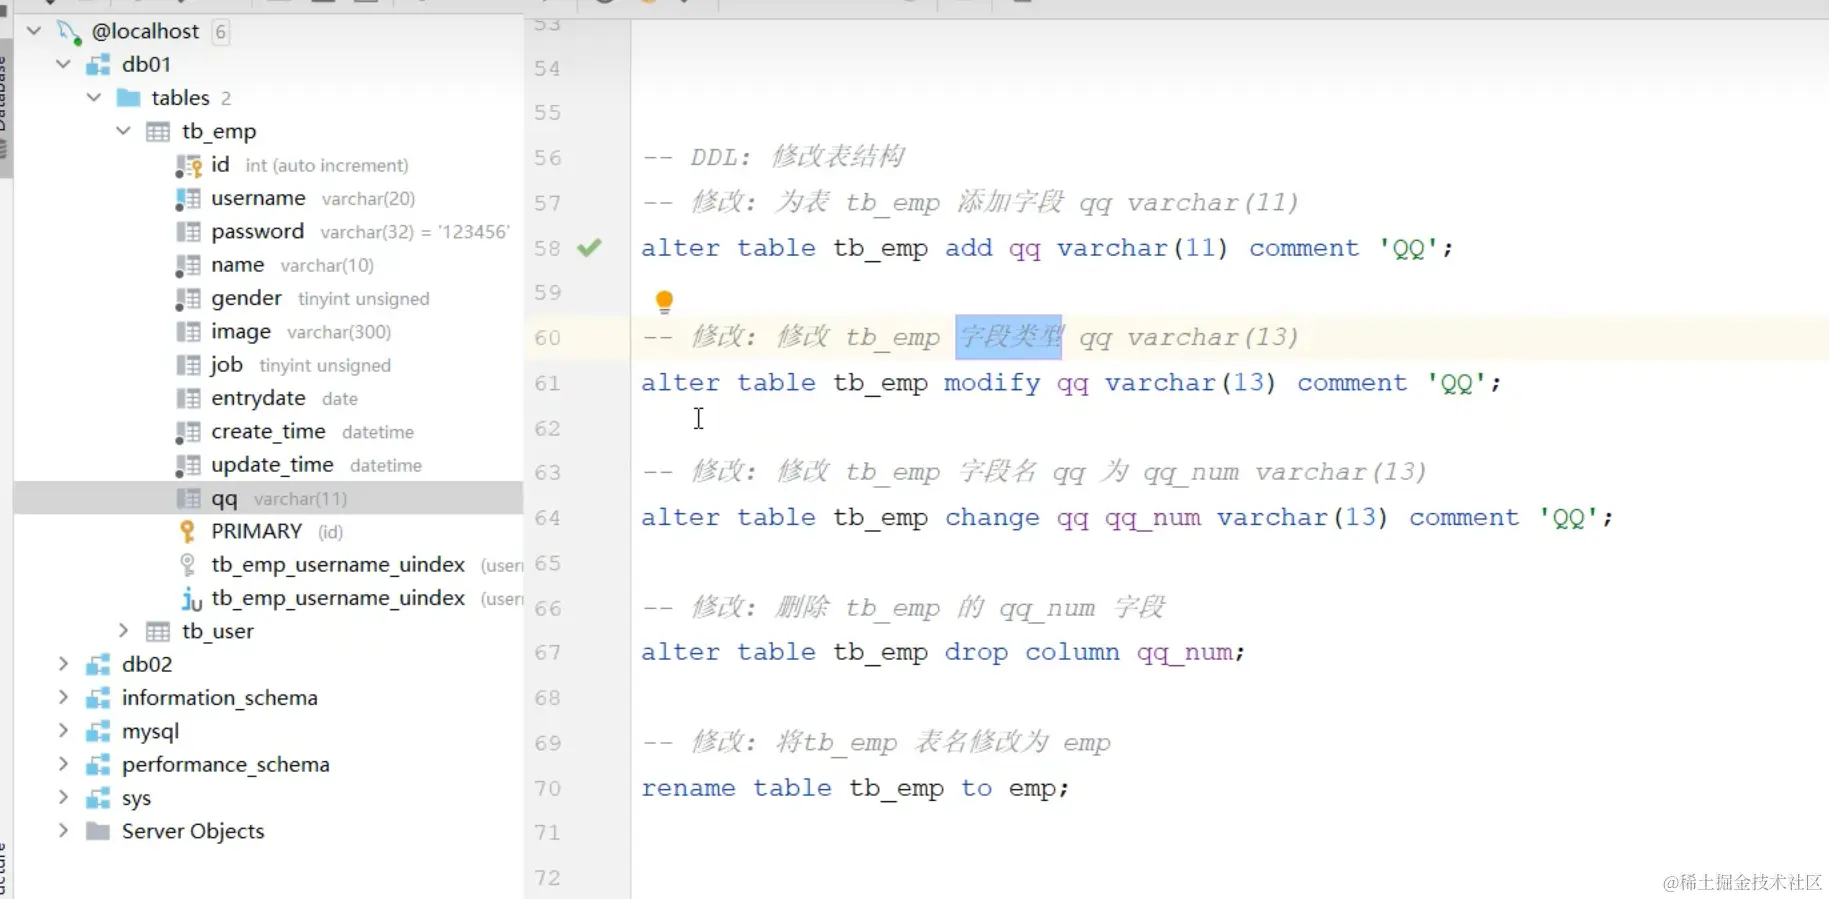Click the username column icon
1829x899 pixels.
click(188, 198)
